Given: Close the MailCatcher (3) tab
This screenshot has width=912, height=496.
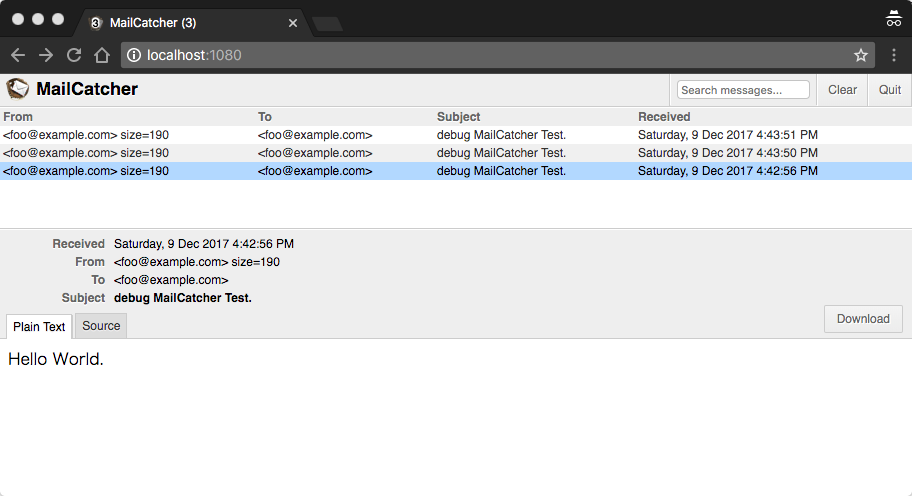Looking at the screenshot, I should pos(293,23).
